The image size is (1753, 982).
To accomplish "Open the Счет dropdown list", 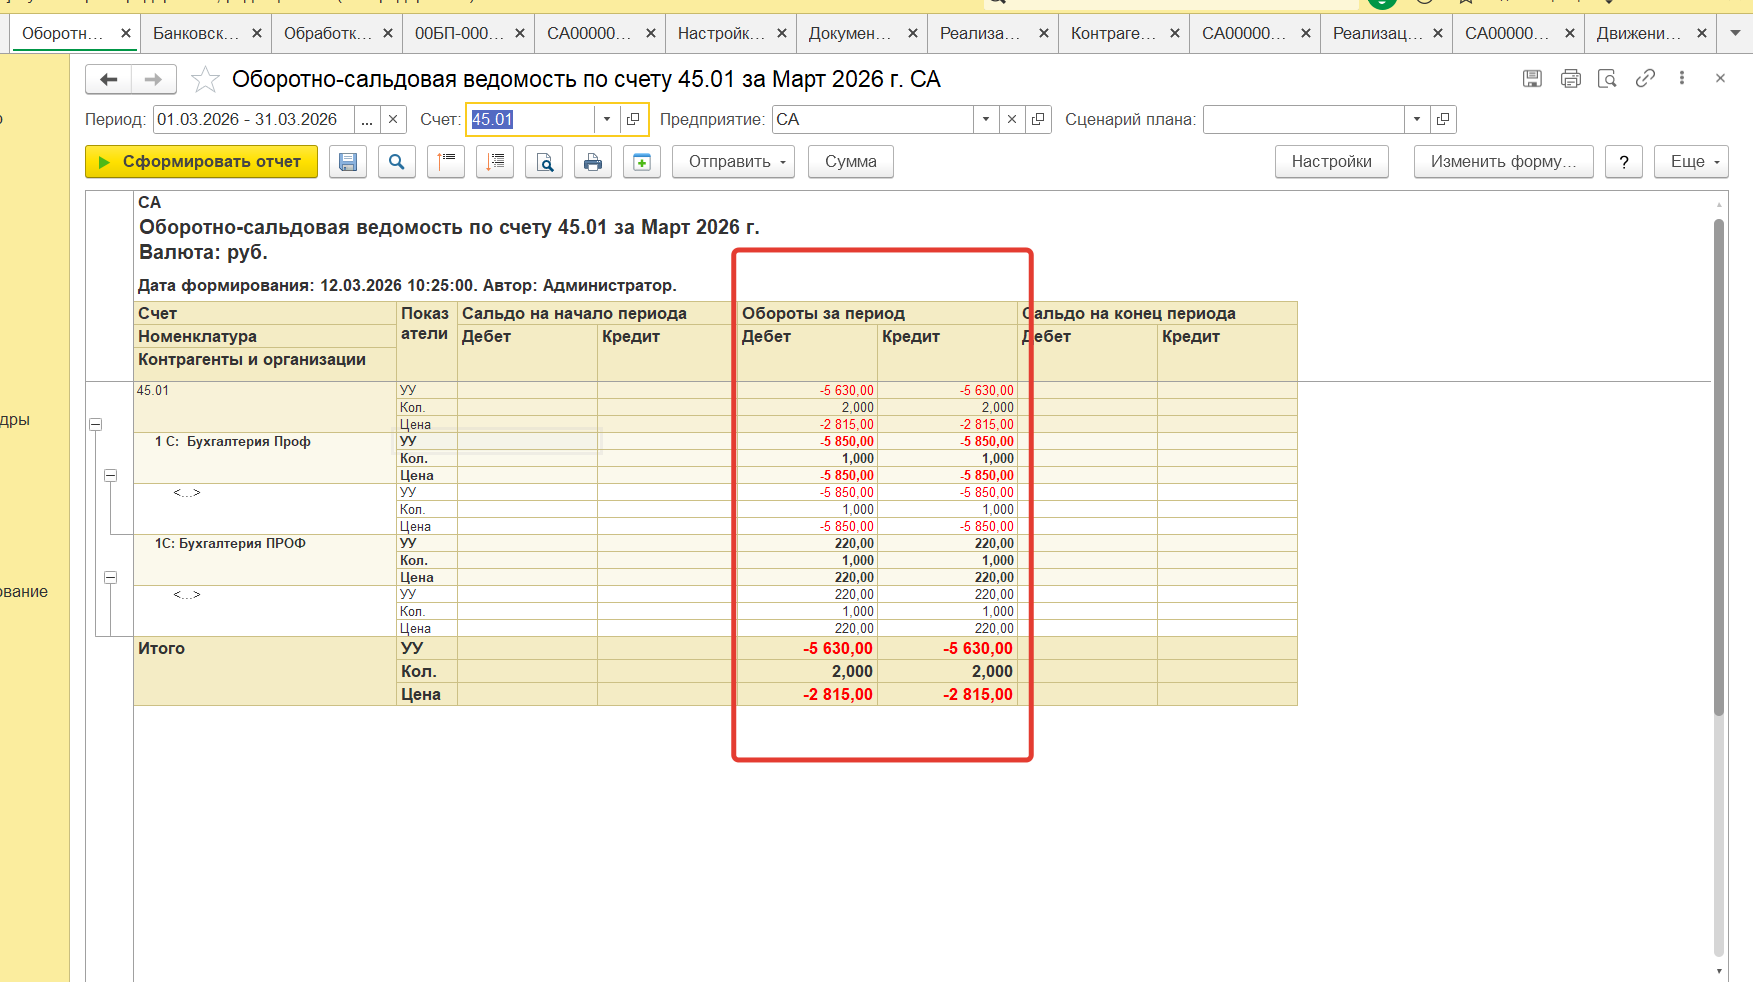I will coord(607,120).
